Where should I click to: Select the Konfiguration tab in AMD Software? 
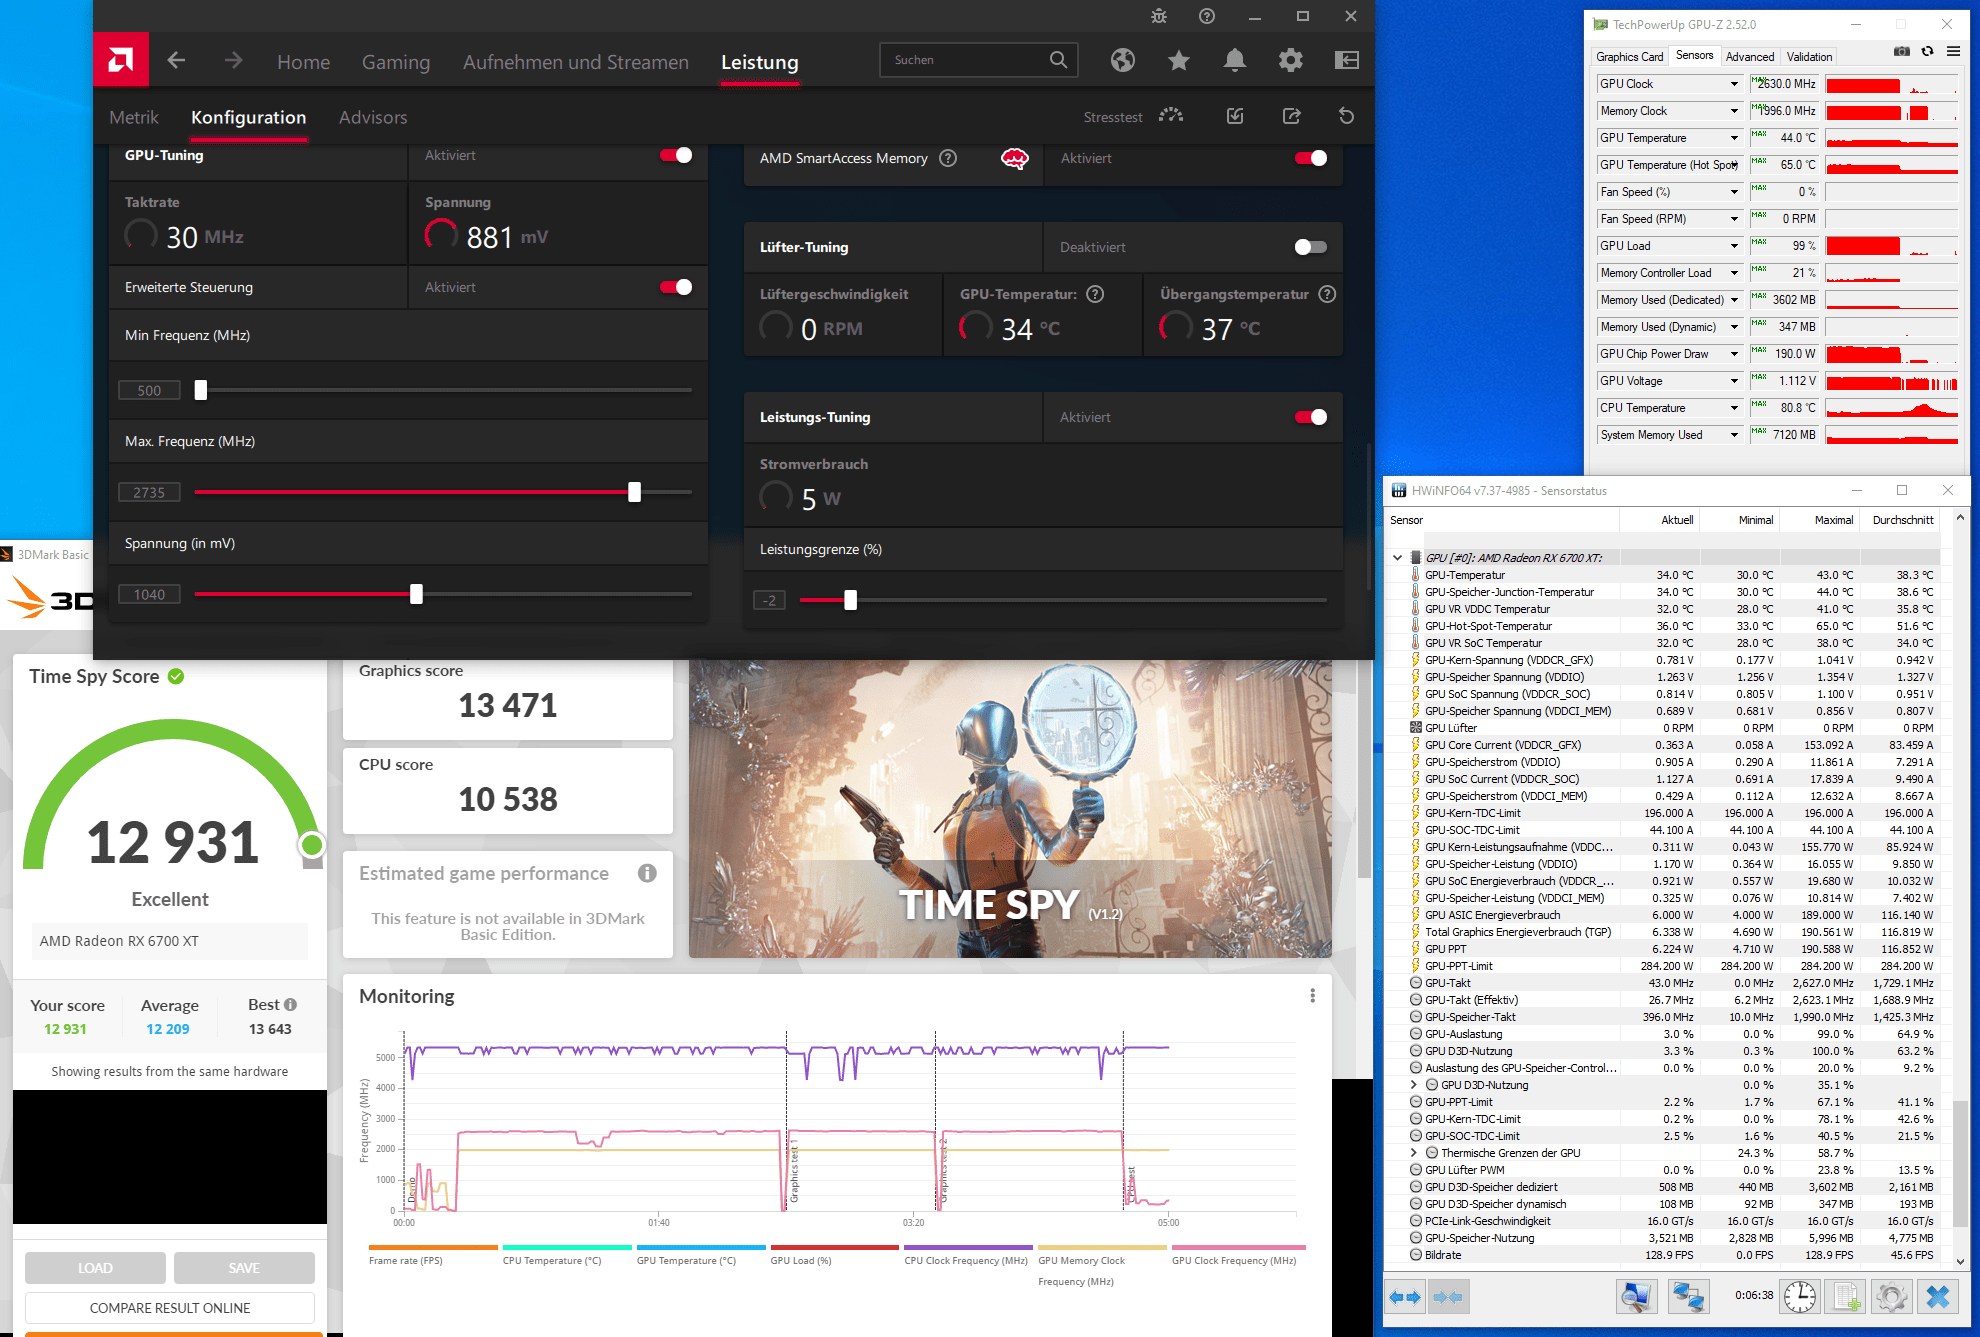point(248,115)
